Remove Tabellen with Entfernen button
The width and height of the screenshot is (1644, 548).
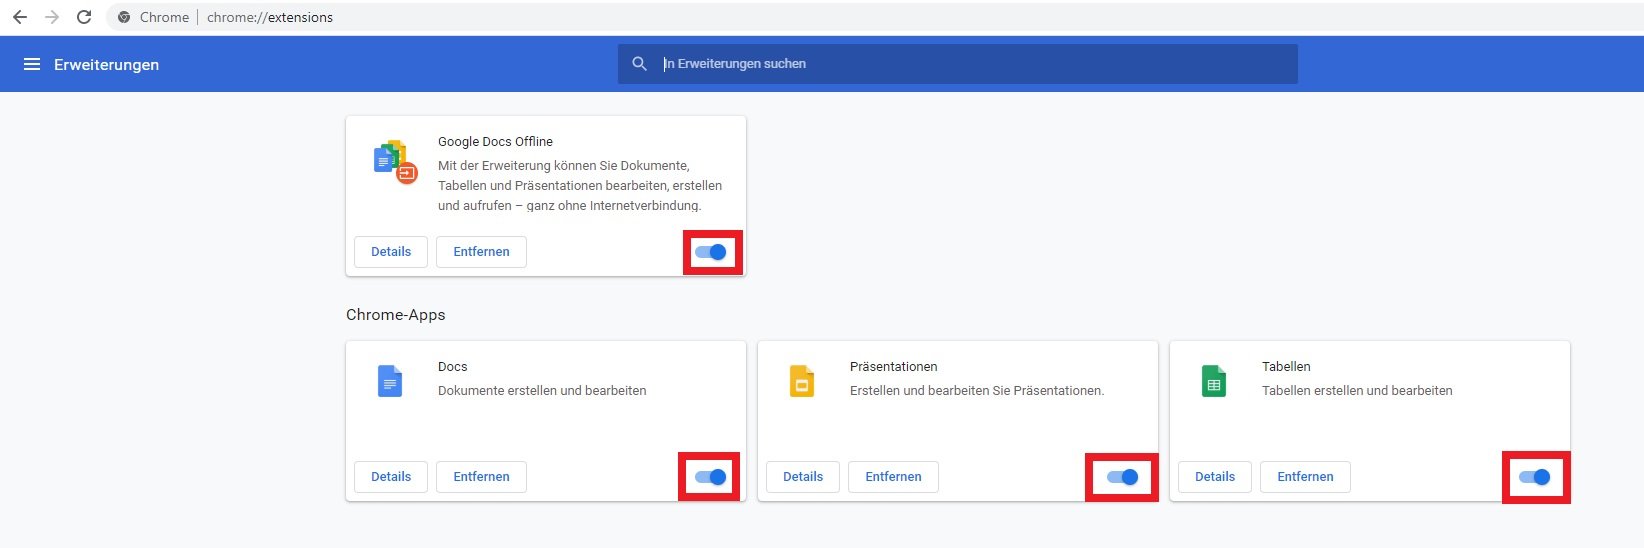pos(1305,477)
